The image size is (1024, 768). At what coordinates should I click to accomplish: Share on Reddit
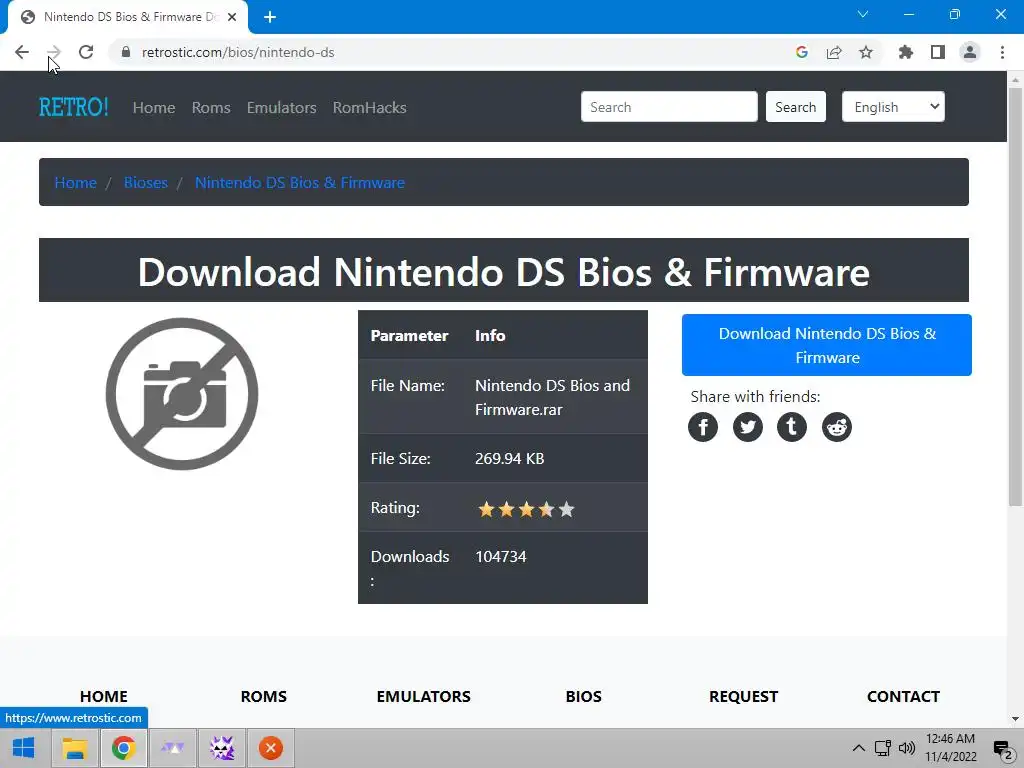(837, 427)
